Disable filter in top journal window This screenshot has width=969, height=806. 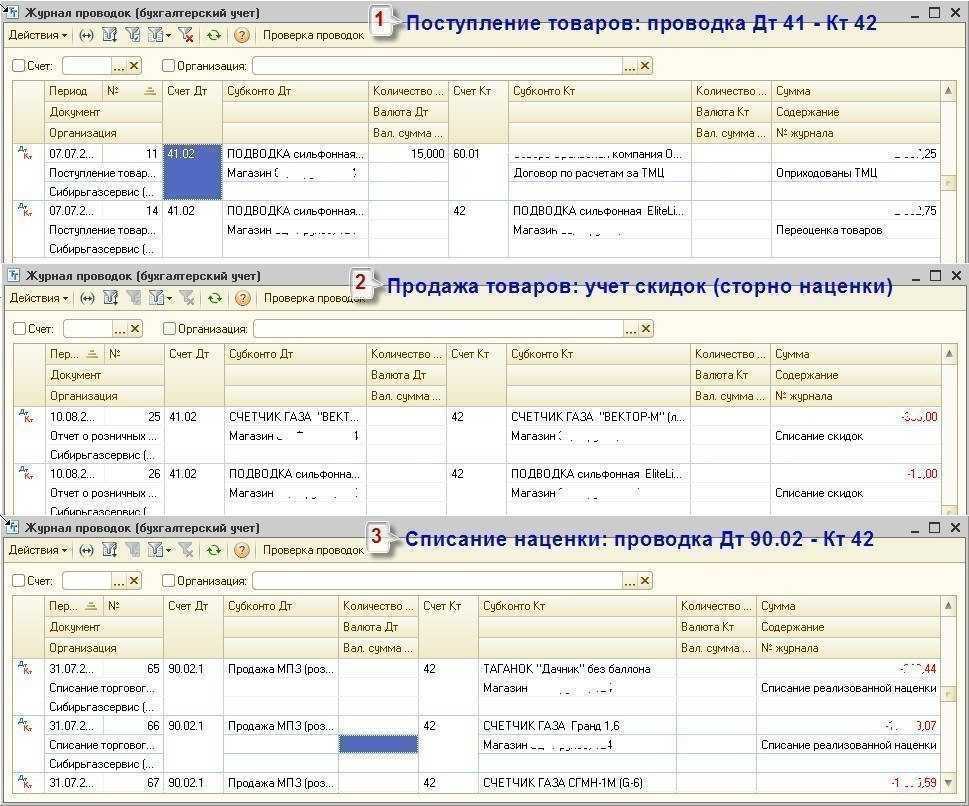[185, 35]
